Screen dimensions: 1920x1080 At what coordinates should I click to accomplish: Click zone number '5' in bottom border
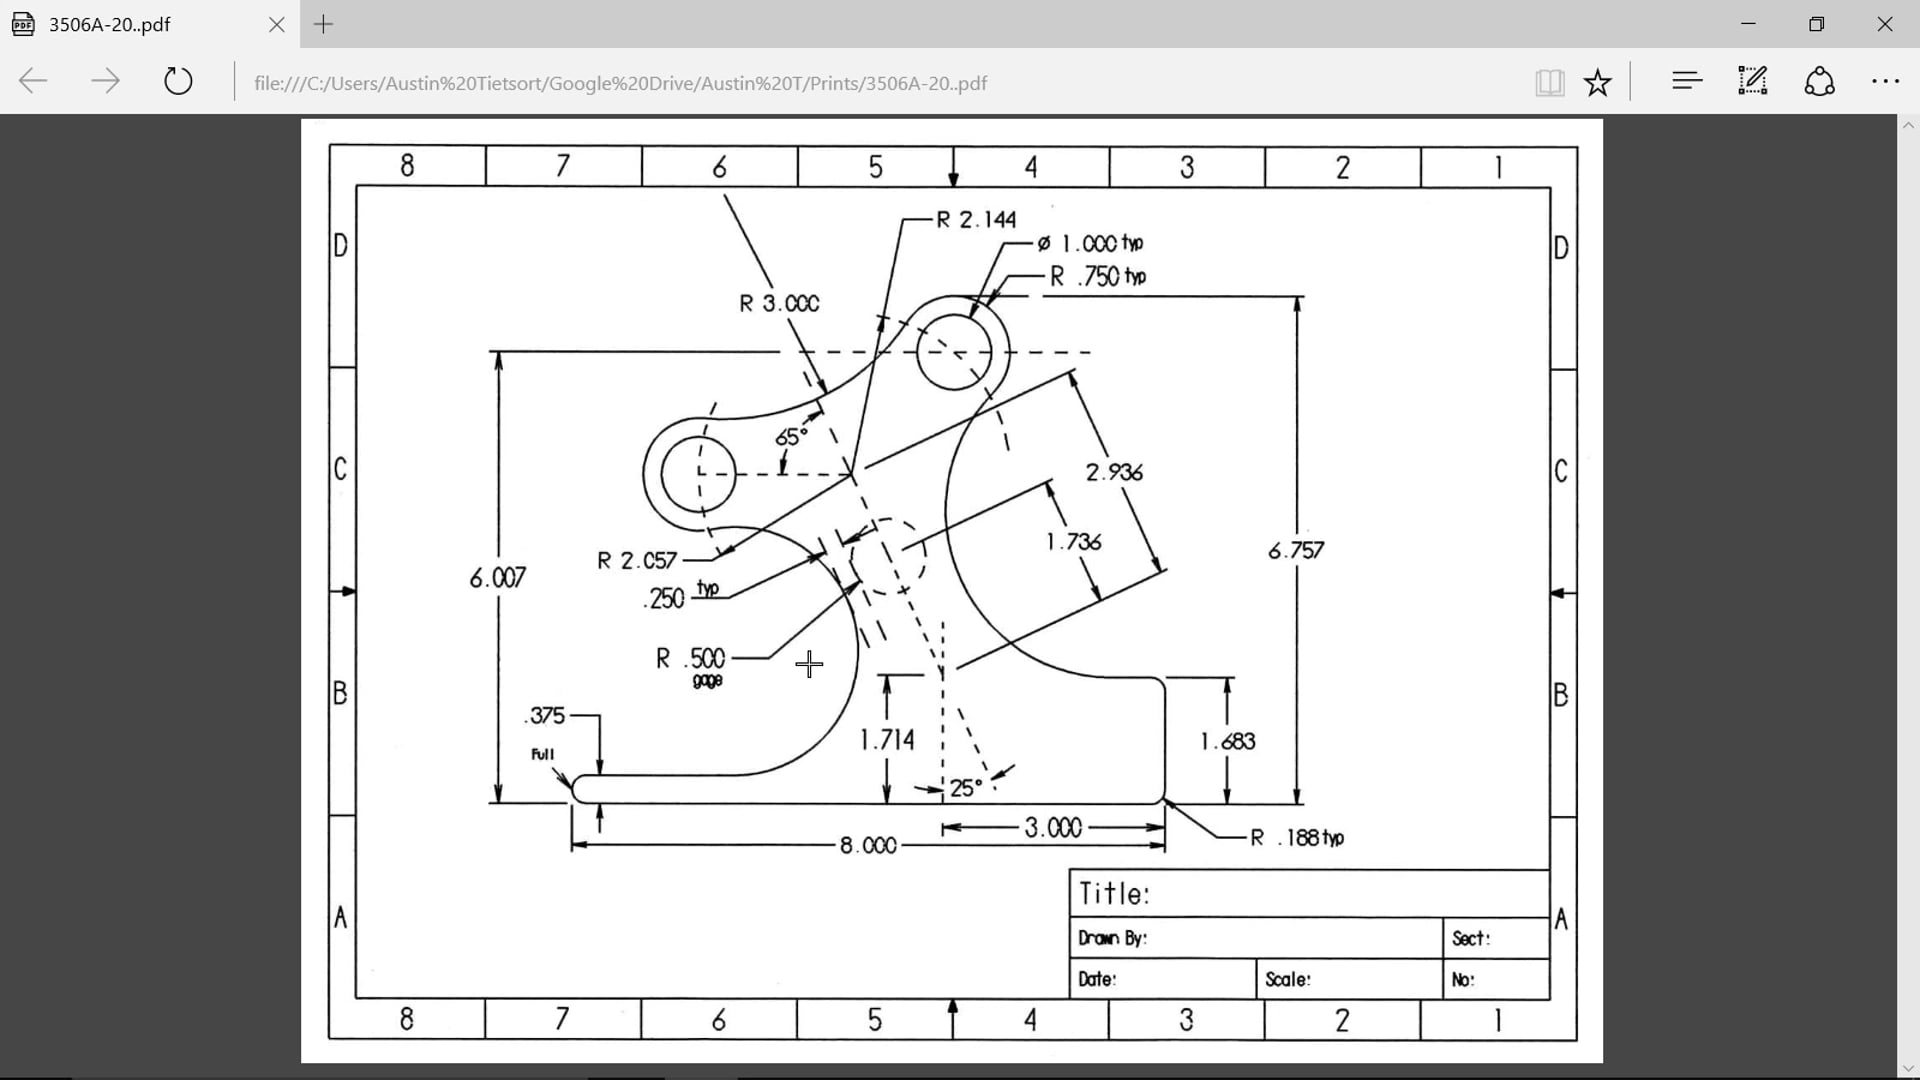875,1020
